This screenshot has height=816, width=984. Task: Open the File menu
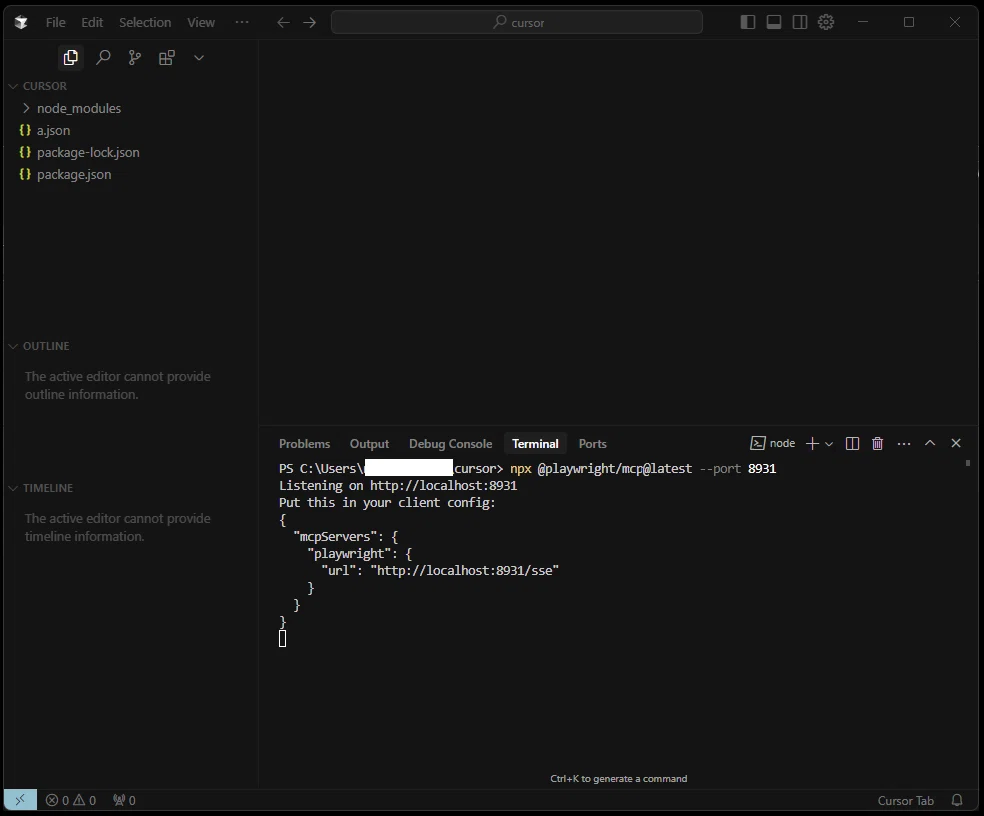[55, 23]
